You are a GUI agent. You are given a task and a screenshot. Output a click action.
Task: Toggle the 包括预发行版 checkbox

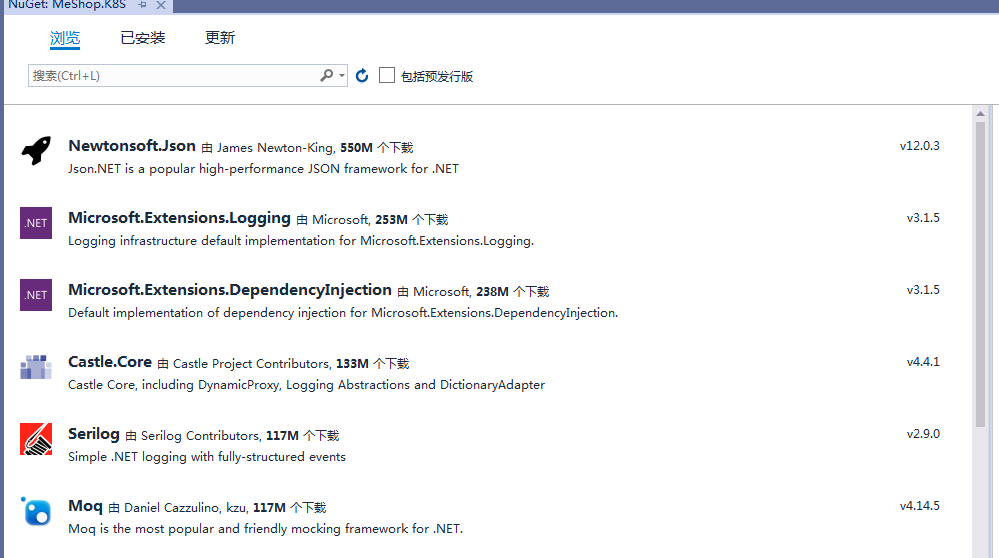(387, 75)
